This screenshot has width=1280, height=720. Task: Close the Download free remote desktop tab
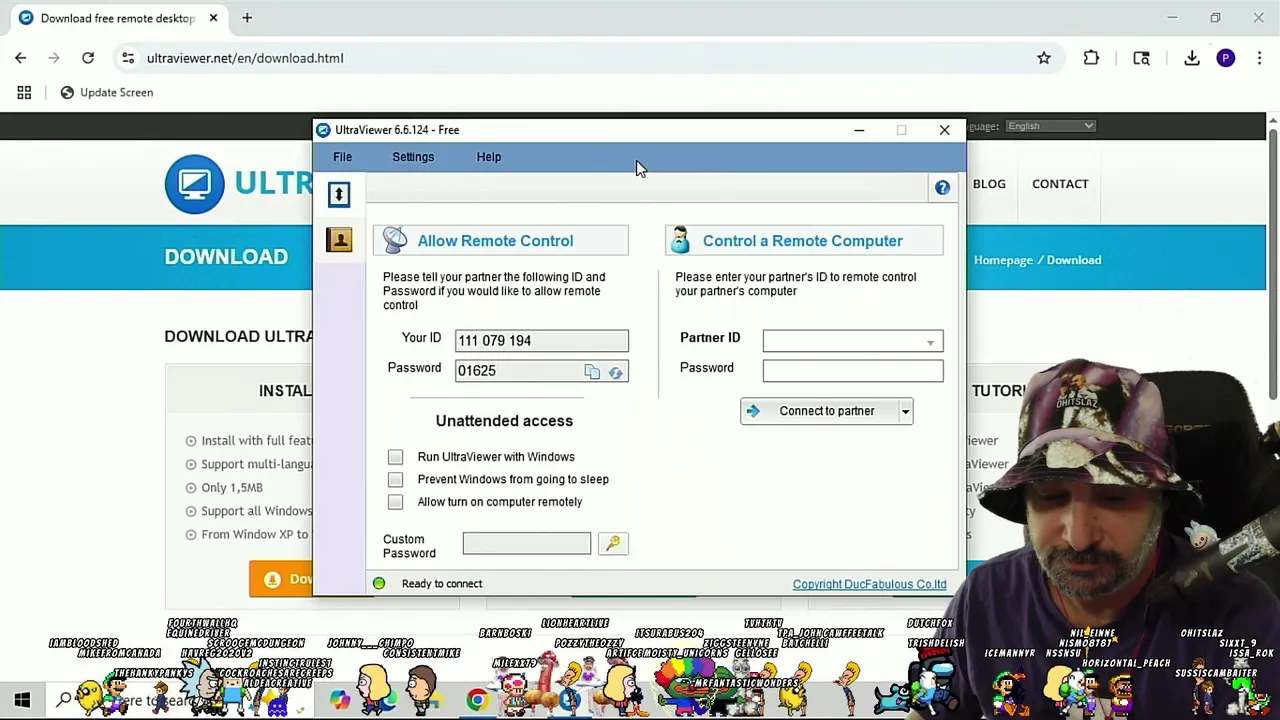213,18
